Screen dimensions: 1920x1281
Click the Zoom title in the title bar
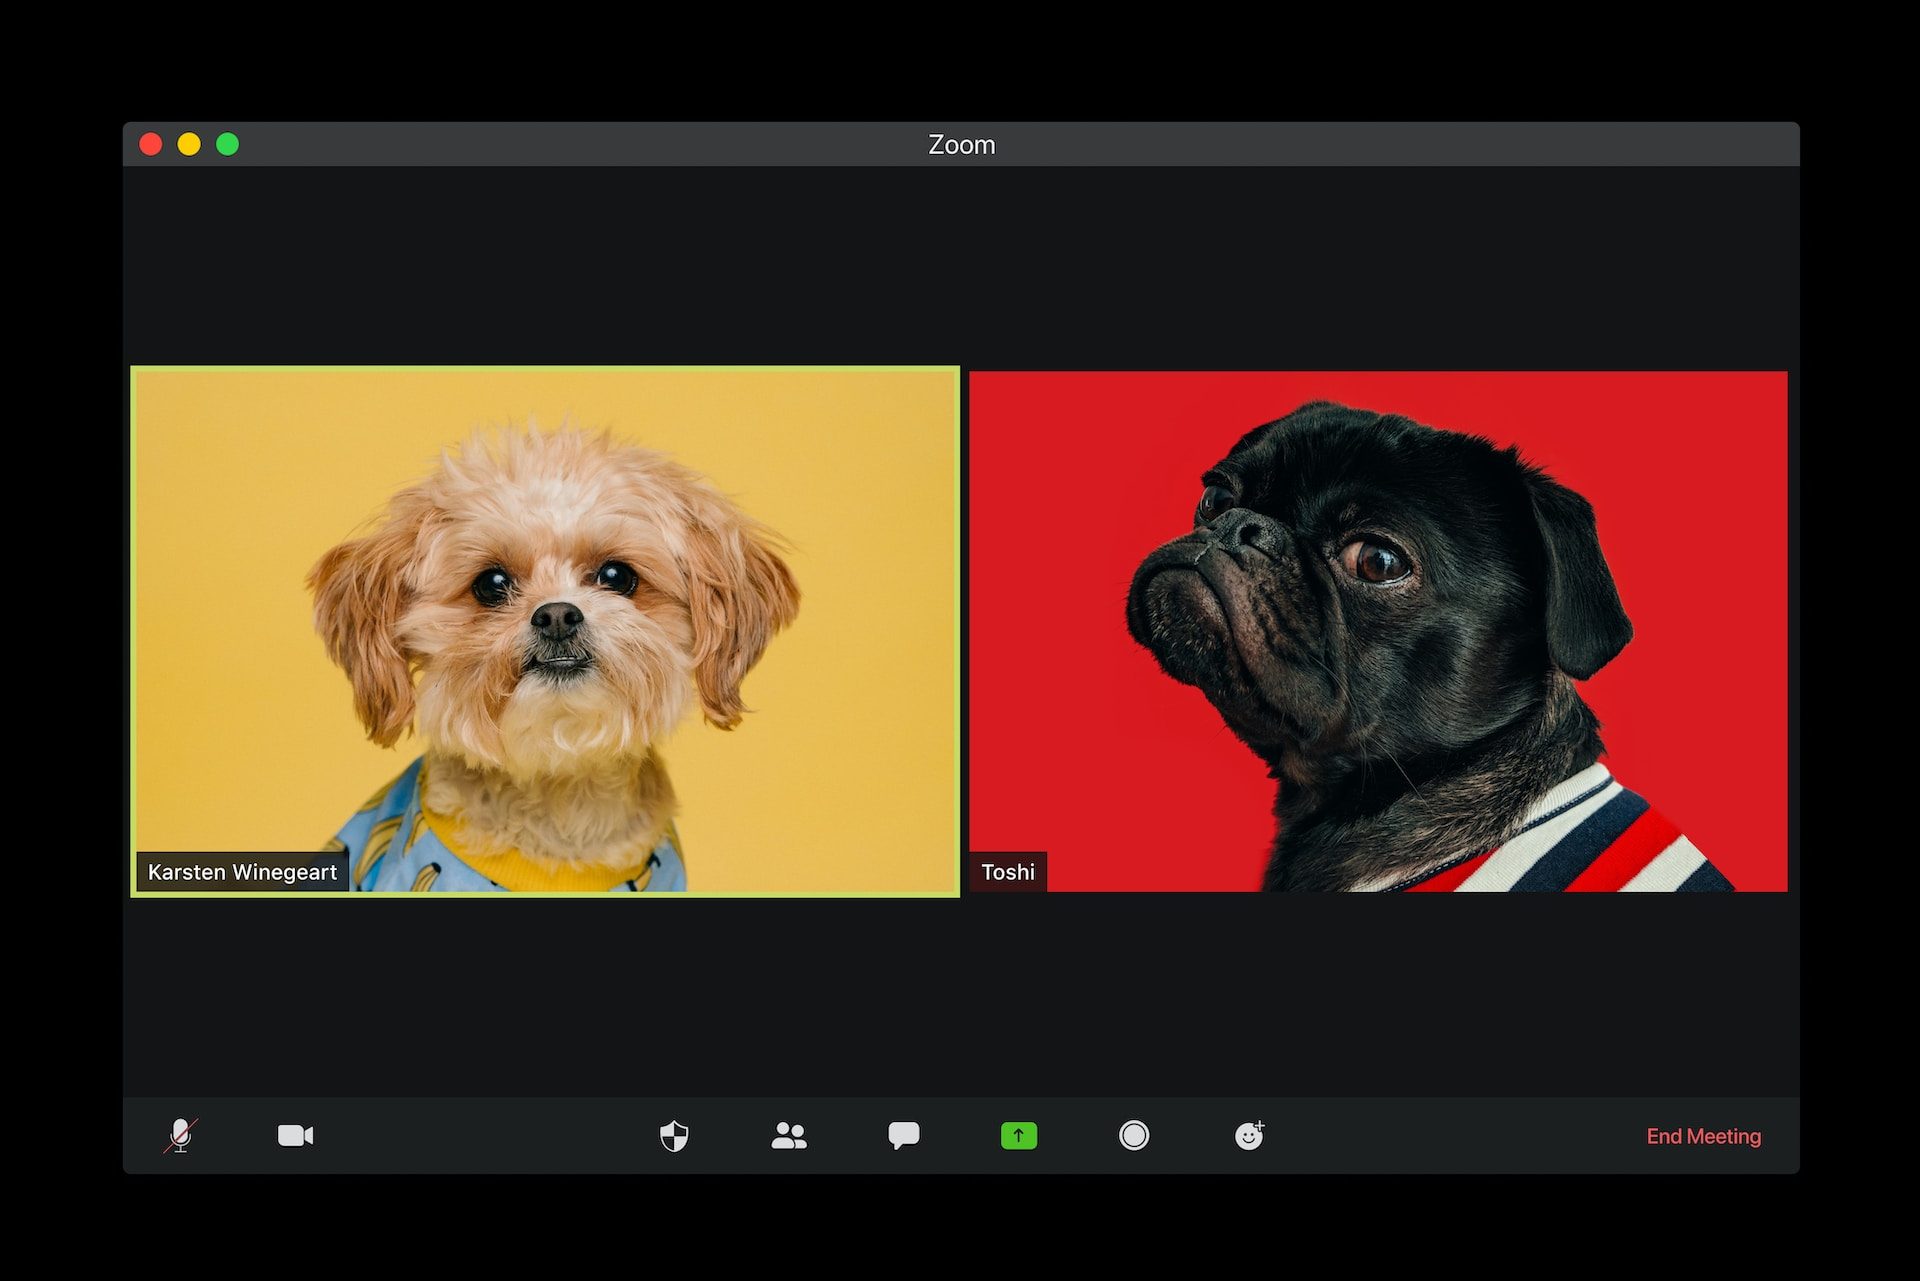click(961, 145)
